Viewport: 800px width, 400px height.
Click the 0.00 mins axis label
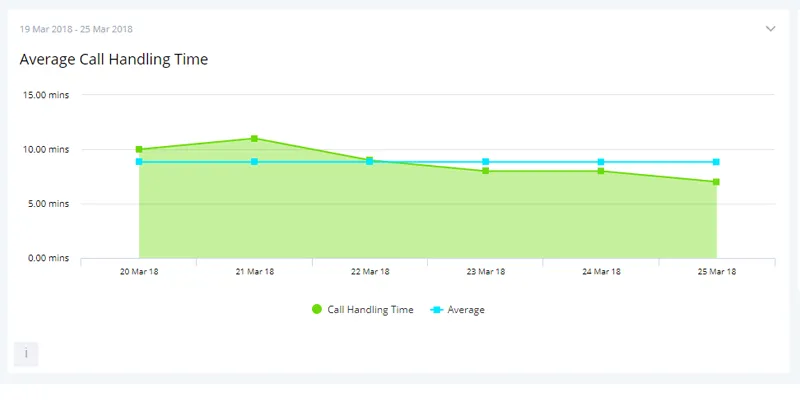(x=48, y=258)
